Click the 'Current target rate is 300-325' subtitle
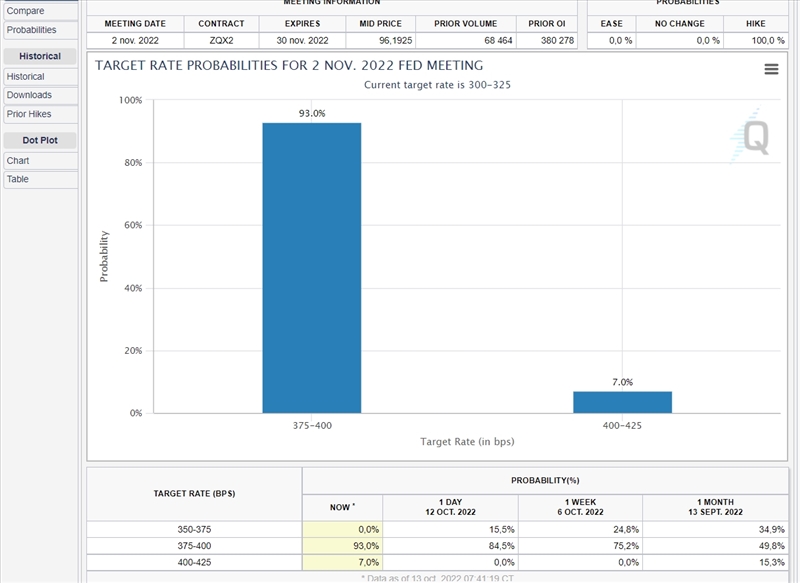 tap(437, 85)
